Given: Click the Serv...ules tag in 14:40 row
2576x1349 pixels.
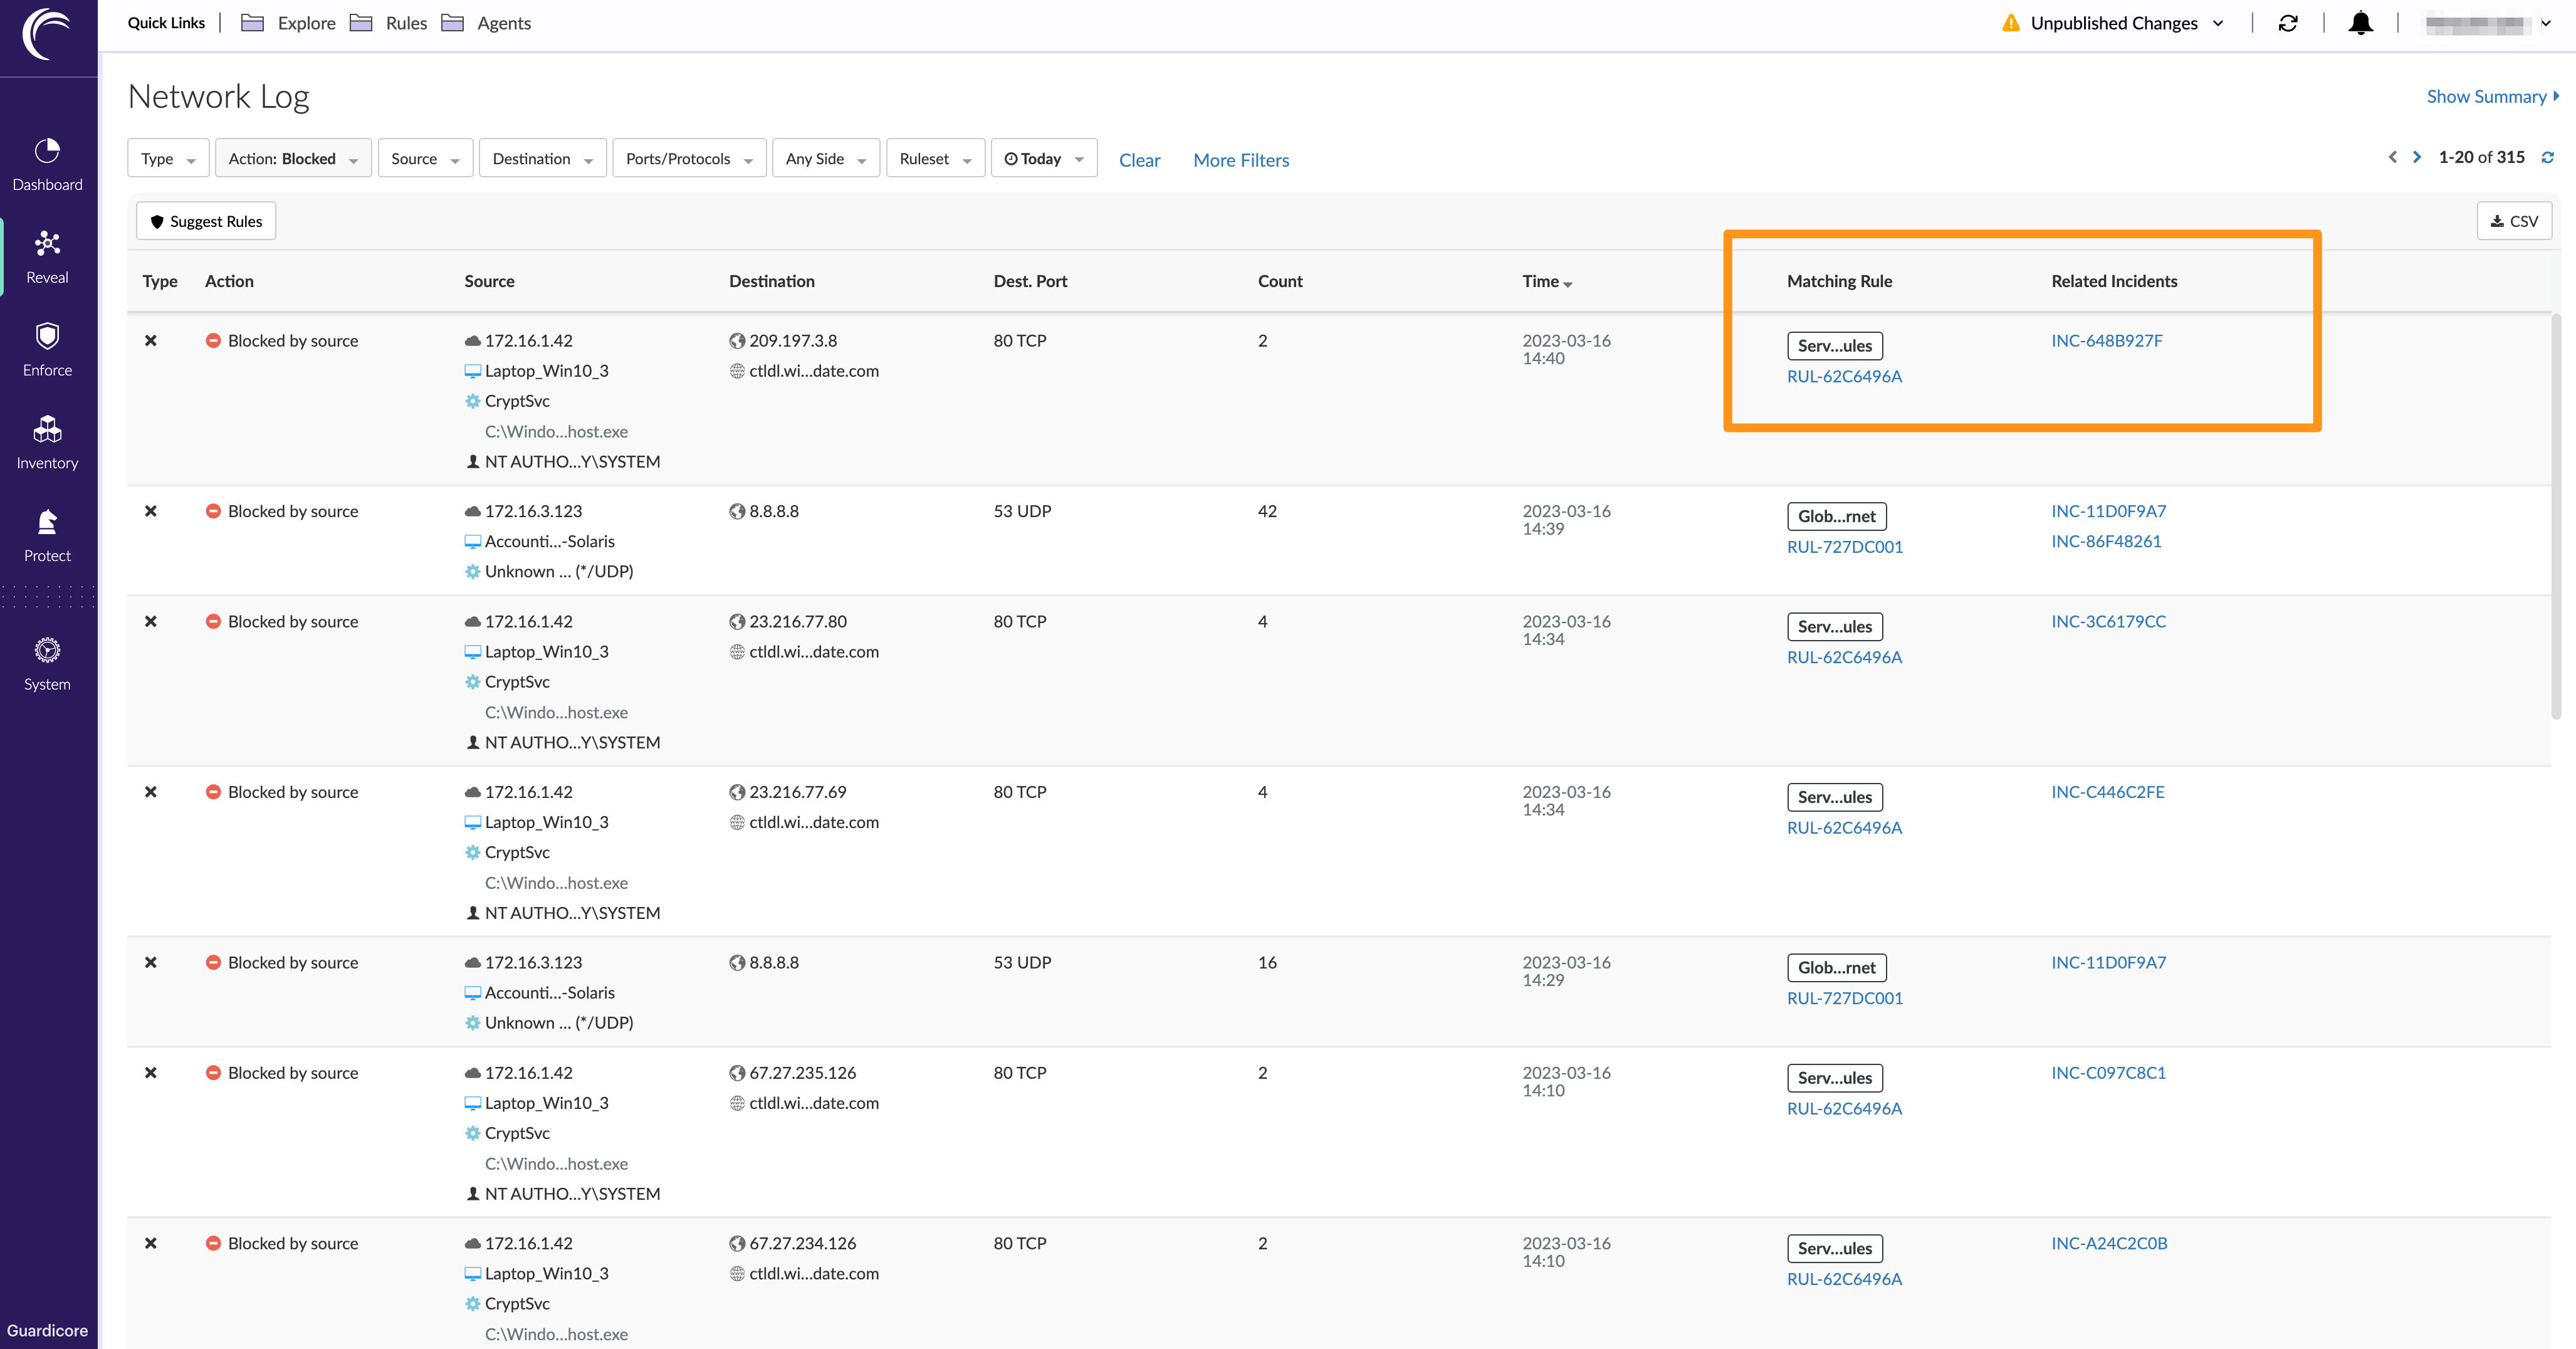Looking at the screenshot, I should pyautogui.click(x=1834, y=346).
